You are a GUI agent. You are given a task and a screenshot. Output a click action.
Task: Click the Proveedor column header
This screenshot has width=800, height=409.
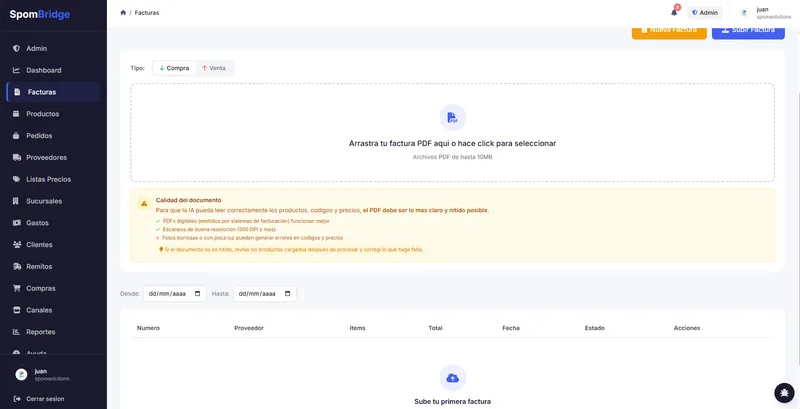(x=249, y=328)
